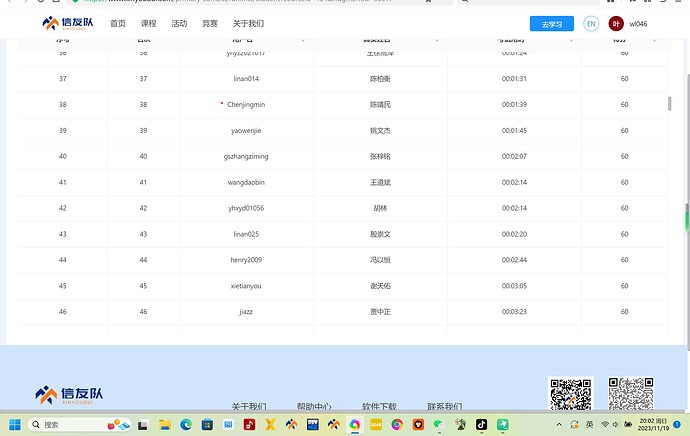Click the left QR code with logo

click(x=571, y=394)
